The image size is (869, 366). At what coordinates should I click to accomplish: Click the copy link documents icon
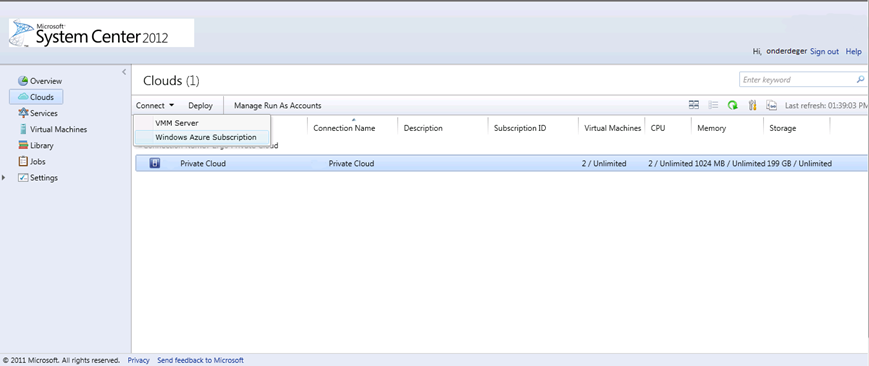[x=771, y=105]
